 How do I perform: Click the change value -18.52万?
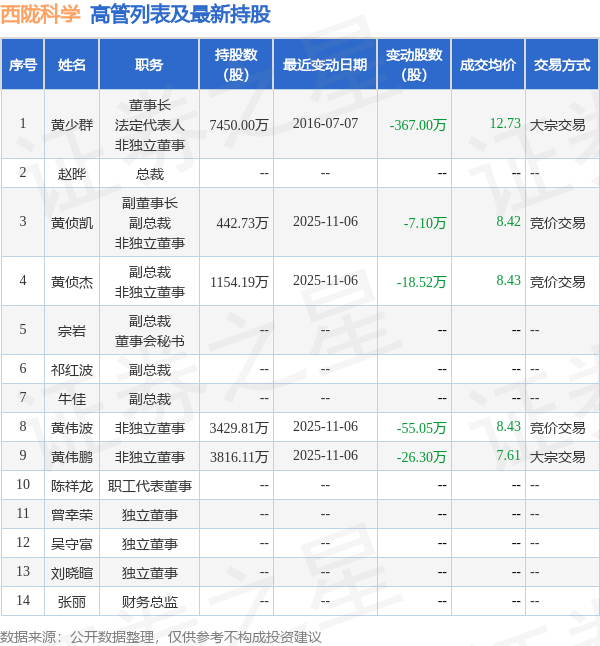[x=421, y=282]
